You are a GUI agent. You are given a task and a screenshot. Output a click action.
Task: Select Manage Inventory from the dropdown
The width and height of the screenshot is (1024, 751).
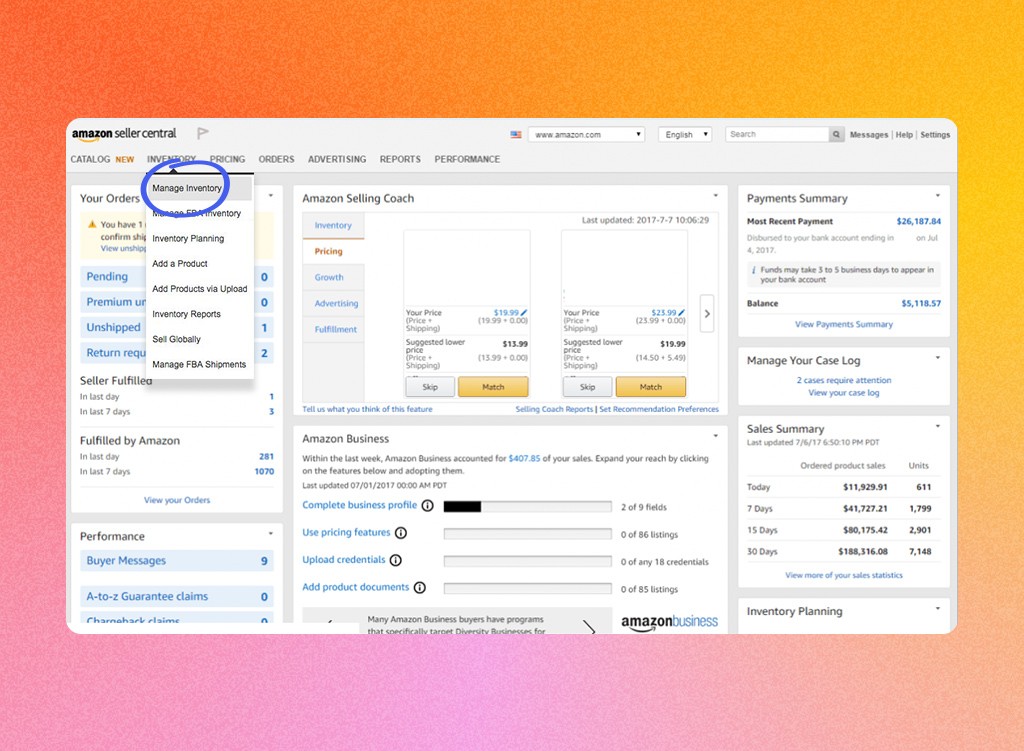tap(200, 188)
